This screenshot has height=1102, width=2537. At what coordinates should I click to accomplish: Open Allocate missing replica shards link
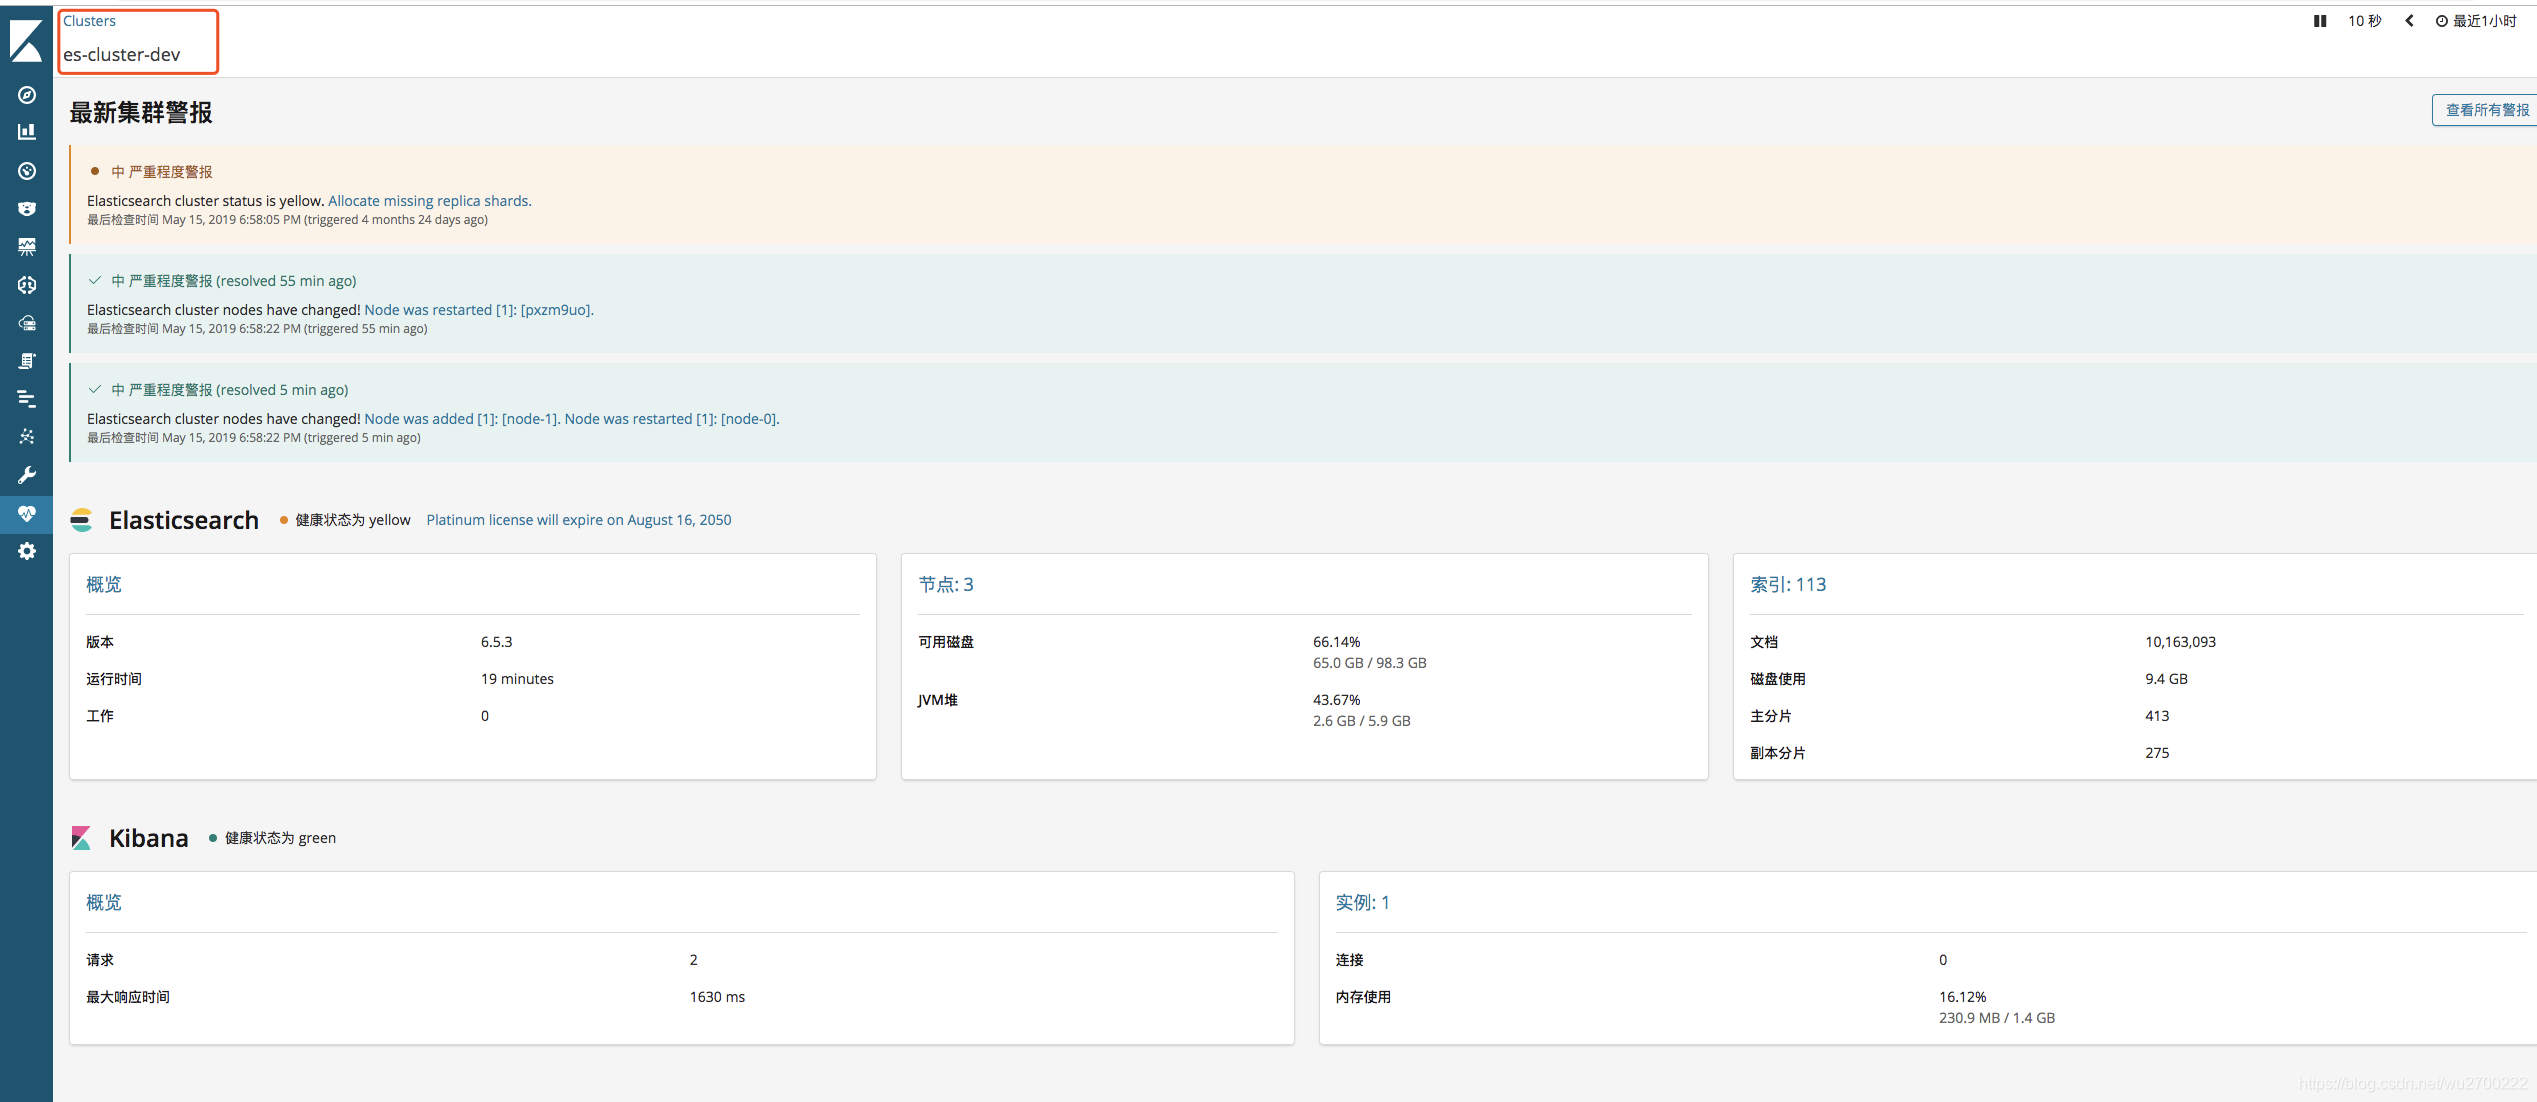[430, 201]
